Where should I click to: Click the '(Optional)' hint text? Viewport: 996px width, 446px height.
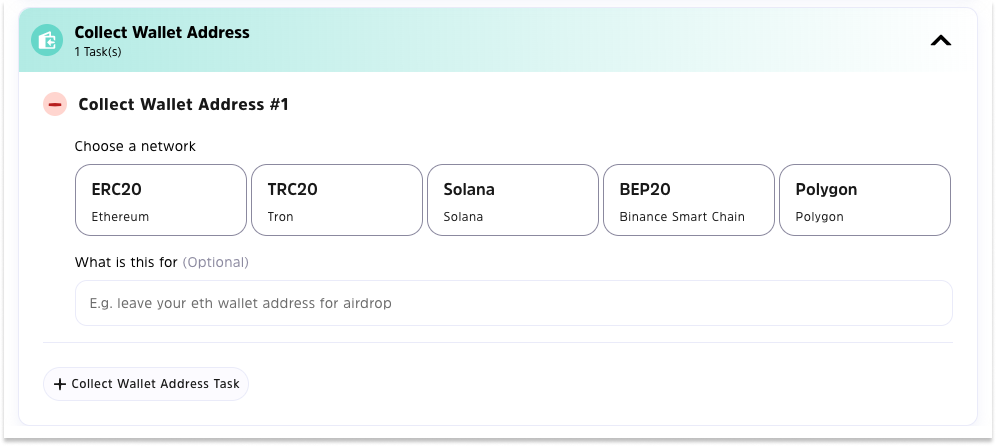tap(215, 262)
